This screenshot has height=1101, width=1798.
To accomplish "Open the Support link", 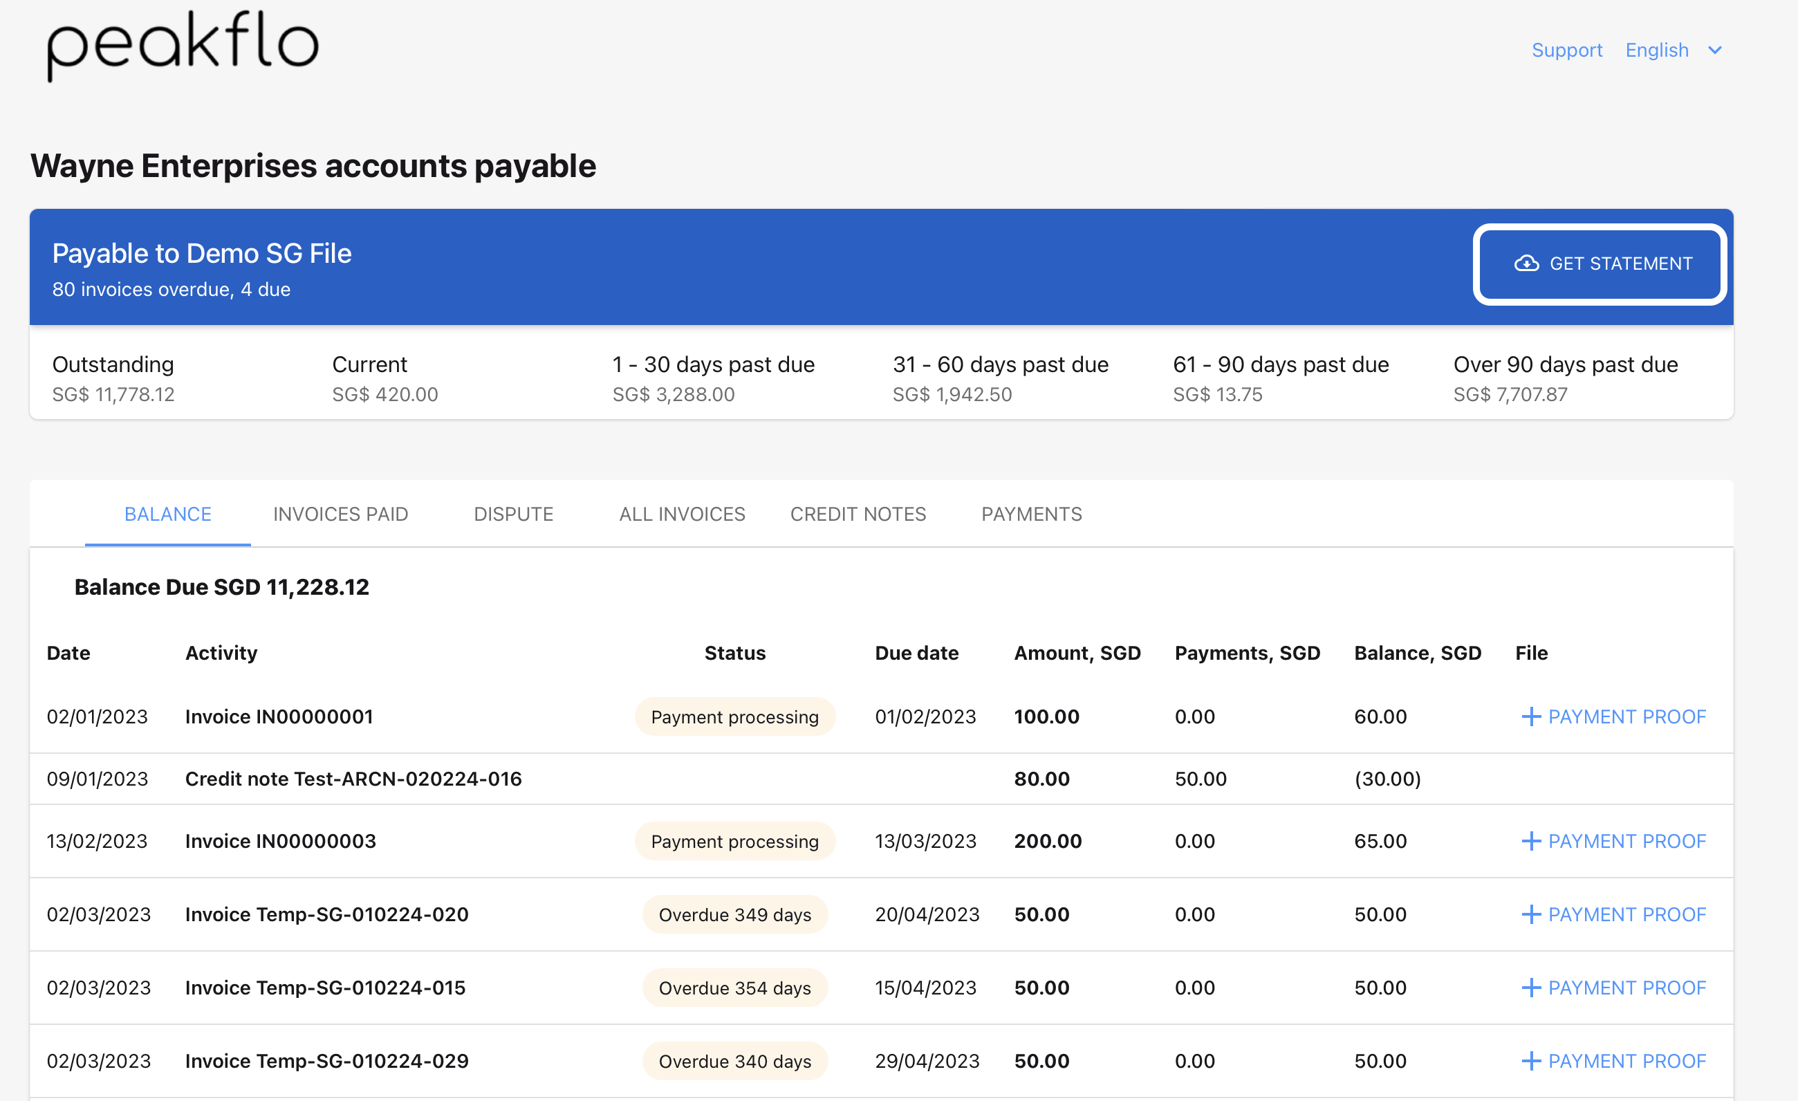I will pyautogui.click(x=1566, y=50).
